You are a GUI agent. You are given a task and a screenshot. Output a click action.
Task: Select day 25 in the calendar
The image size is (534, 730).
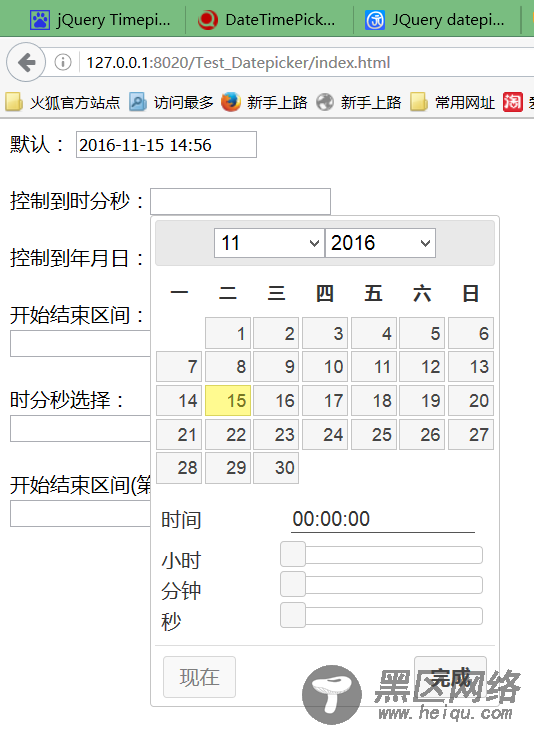374,434
